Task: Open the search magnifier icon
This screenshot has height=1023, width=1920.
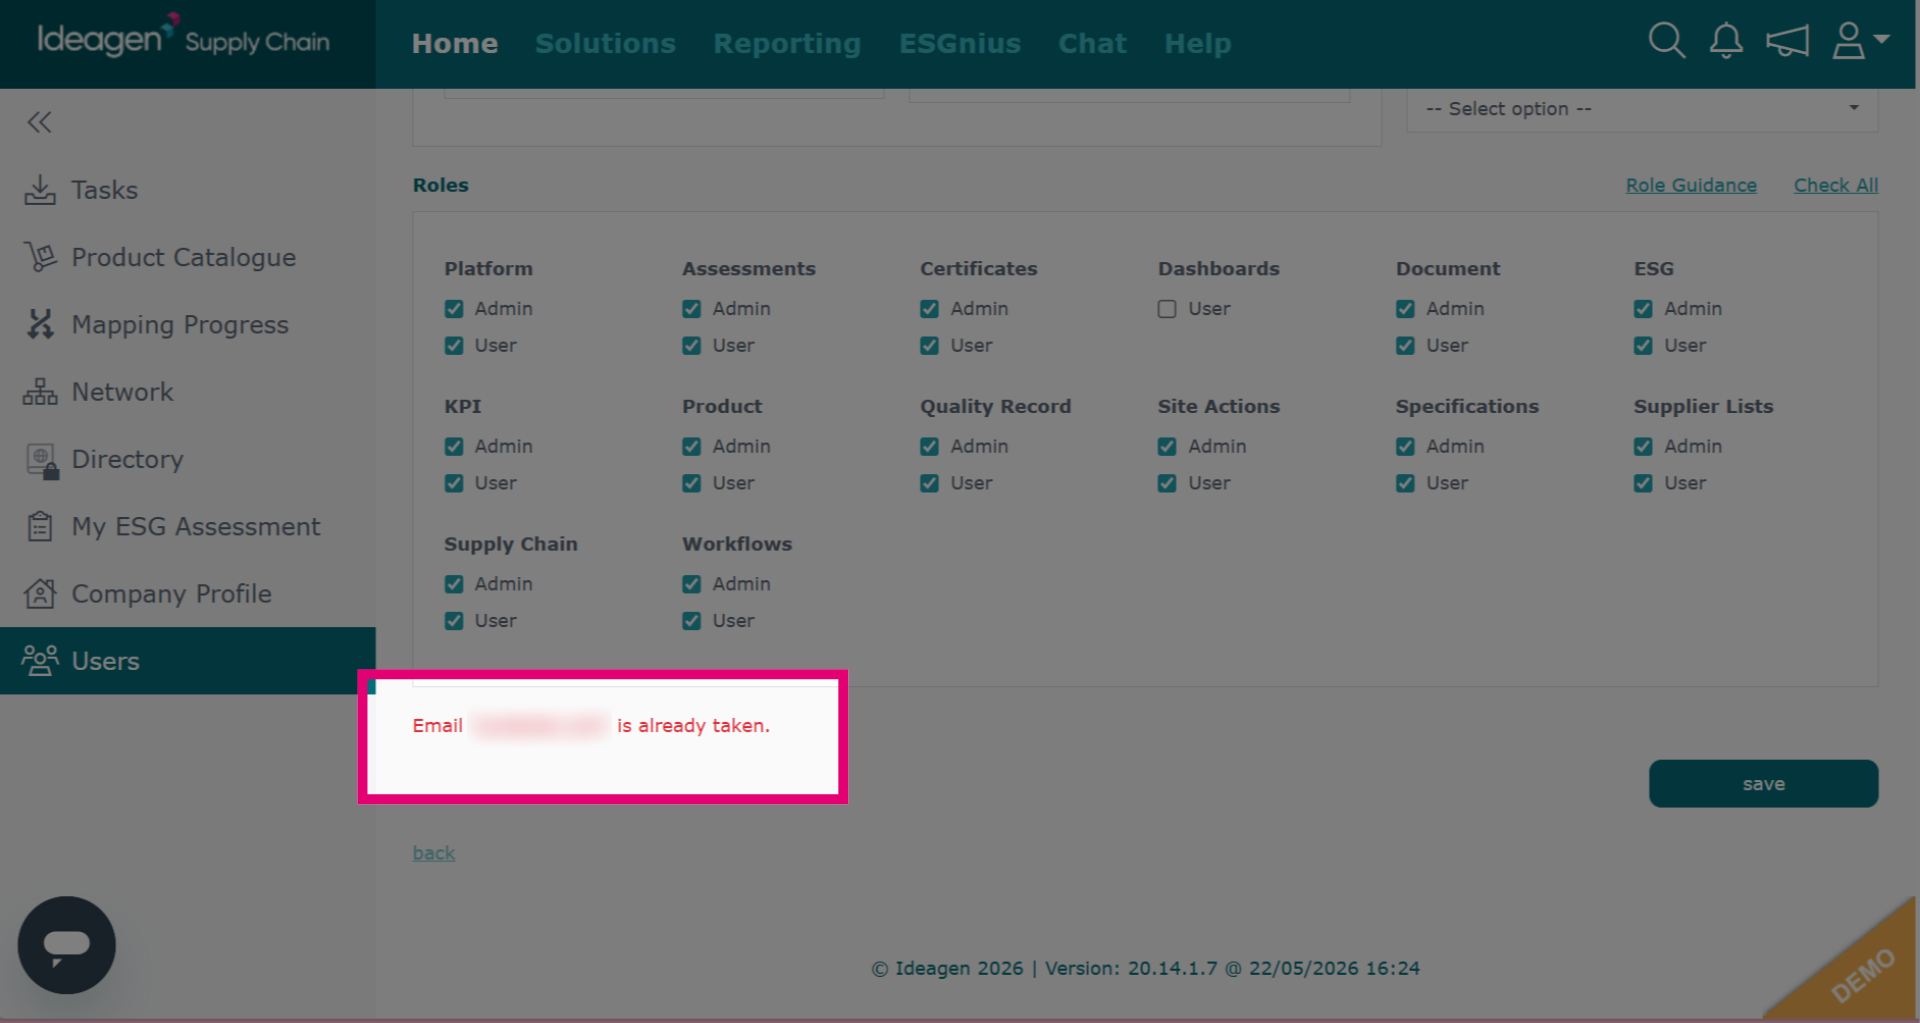Action: 1666,41
